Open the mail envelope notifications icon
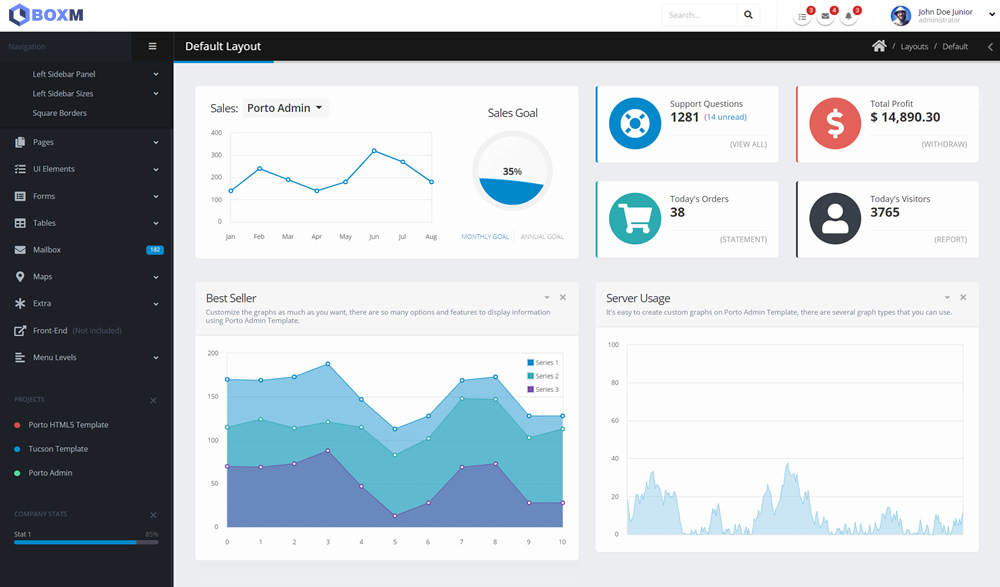The height and width of the screenshot is (587, 1000). [x=825, y=16]
